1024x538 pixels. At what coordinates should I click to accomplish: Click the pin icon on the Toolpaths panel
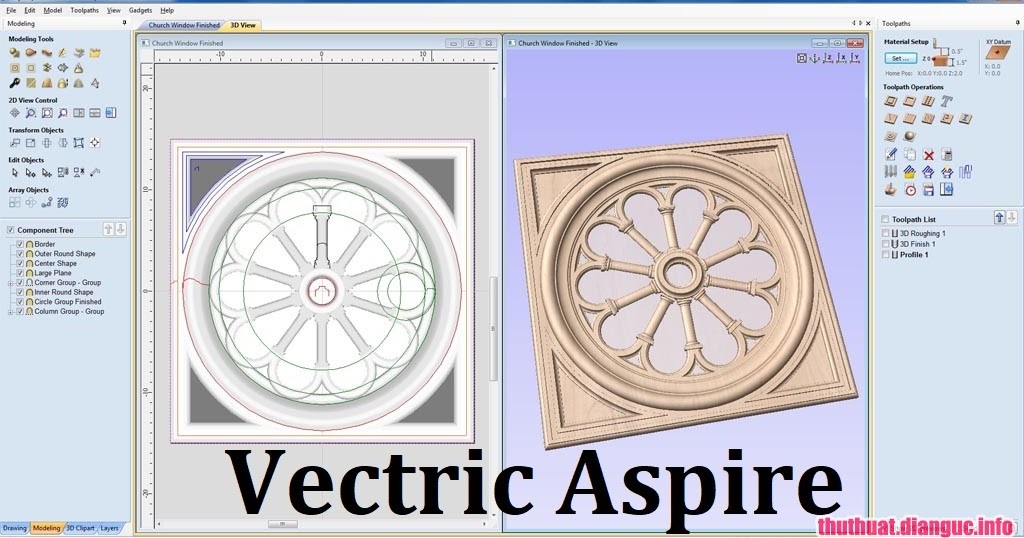tap(1017, 24)
